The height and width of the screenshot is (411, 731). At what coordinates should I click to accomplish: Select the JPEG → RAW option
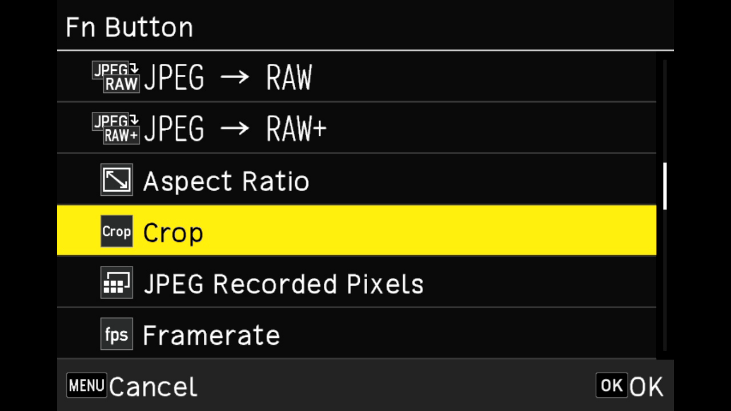[228, 77]
